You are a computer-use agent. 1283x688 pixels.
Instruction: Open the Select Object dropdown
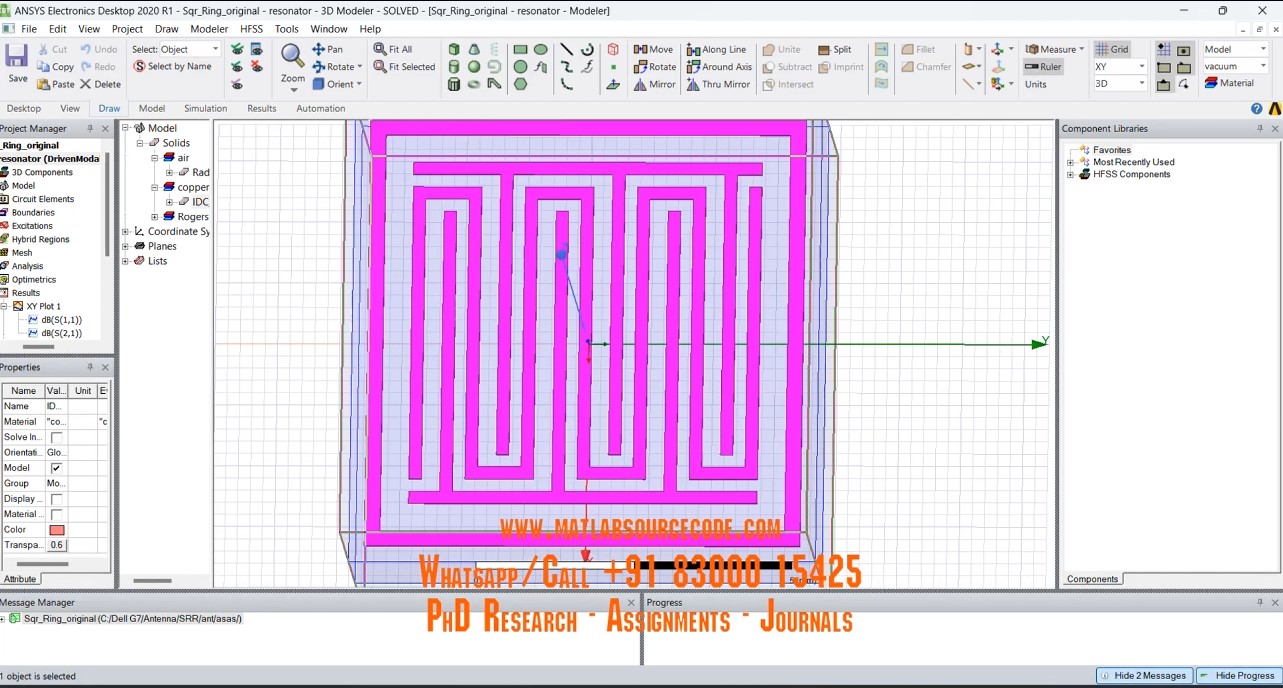pos(214,49)
